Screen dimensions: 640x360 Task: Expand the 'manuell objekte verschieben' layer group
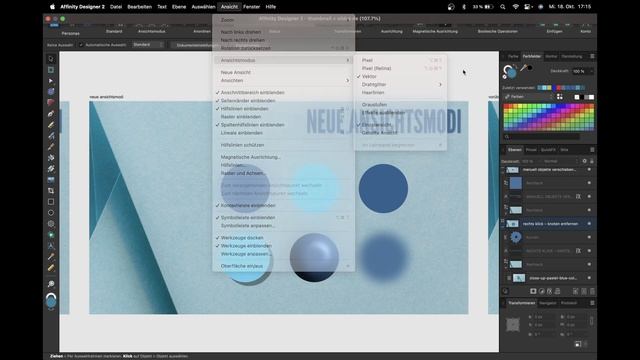[x=503, y=170]
